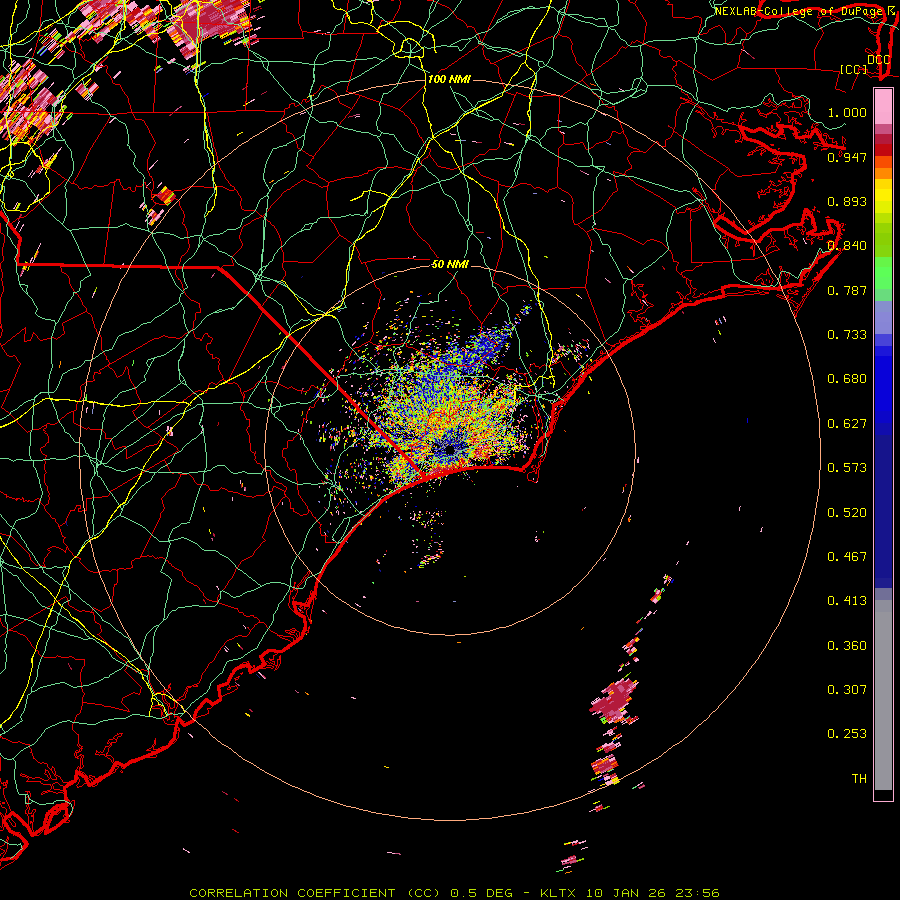Select the 0.733 scale label
Image resolution: width=900 pixels, height=900 pixels.
pos(847,335)
